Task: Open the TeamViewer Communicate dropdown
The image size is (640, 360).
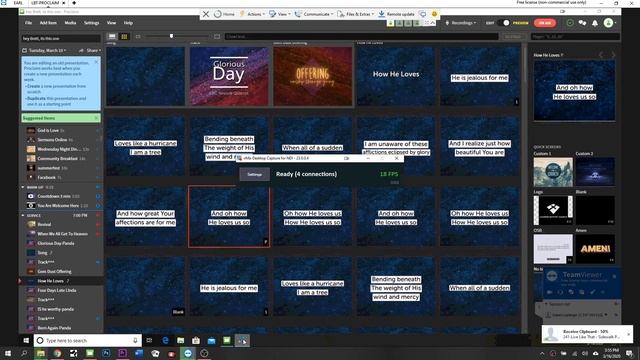Action: 314,14
